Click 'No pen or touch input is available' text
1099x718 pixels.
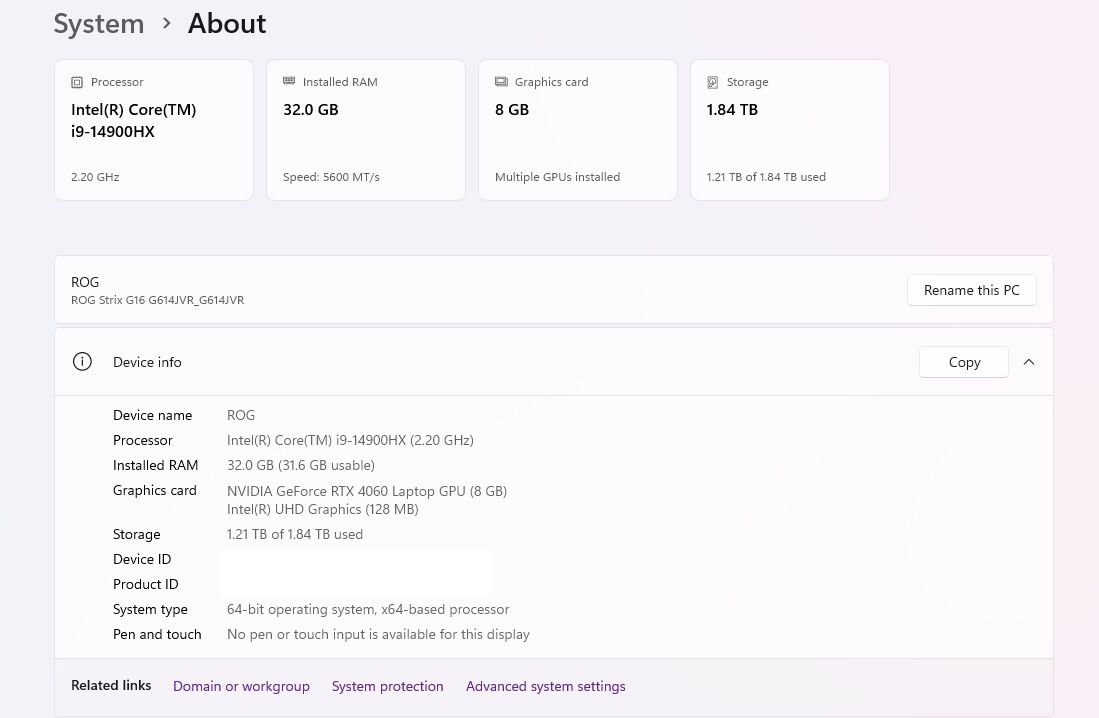(378, 635)
